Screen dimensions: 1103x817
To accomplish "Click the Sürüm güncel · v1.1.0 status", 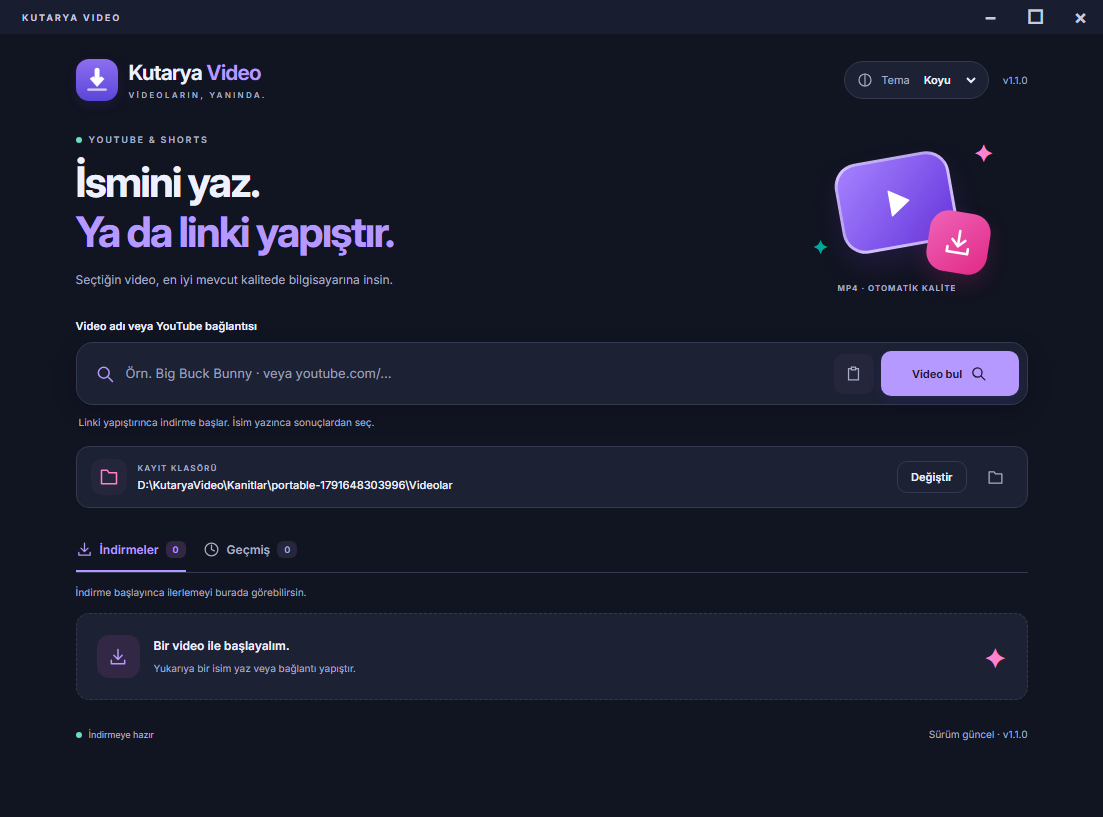I will (978, 735).
